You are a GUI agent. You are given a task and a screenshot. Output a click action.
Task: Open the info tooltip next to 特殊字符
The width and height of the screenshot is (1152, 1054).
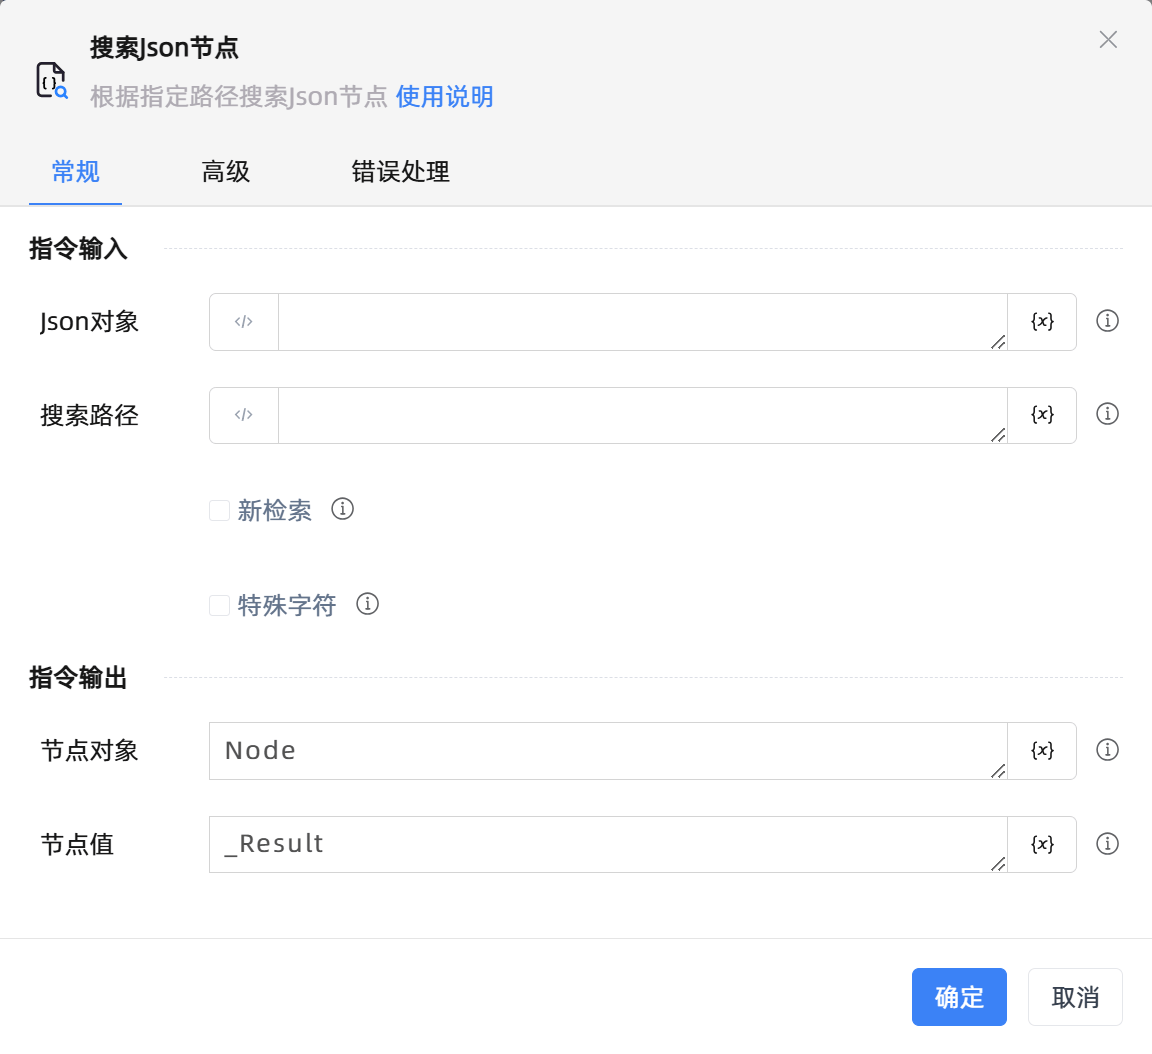[x=367, y=604]
